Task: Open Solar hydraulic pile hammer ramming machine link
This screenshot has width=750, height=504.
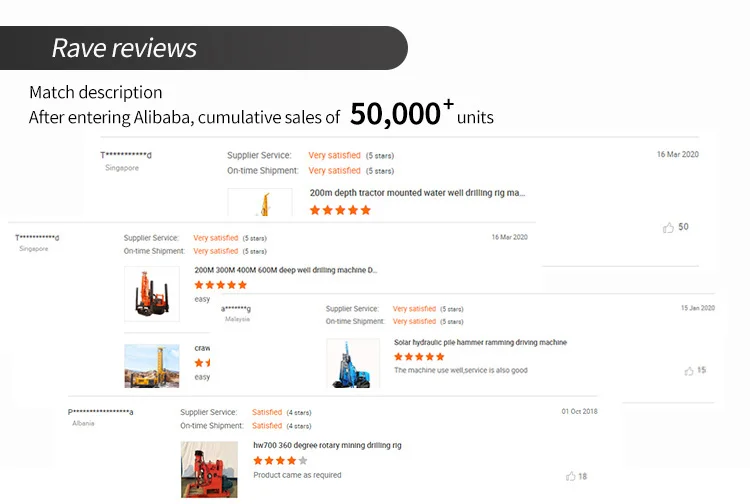Action: tap(480, 342)
